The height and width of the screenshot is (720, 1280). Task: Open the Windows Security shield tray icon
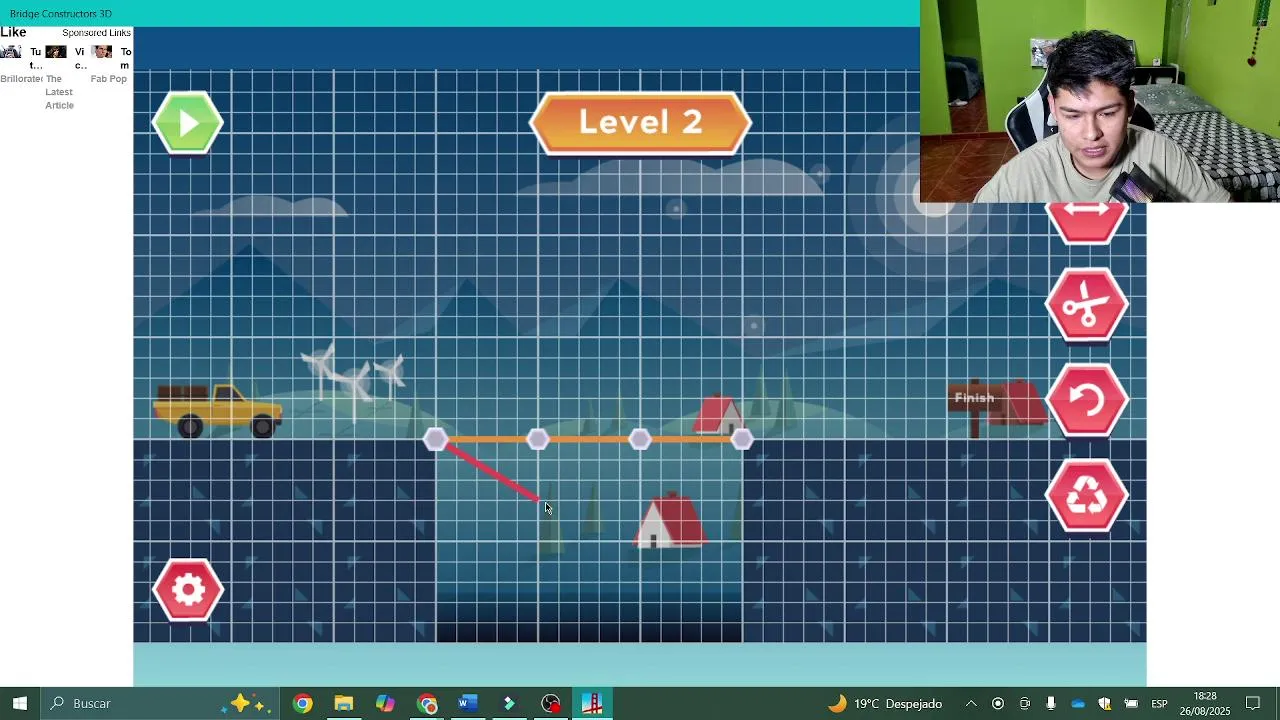coord(1105,704)
